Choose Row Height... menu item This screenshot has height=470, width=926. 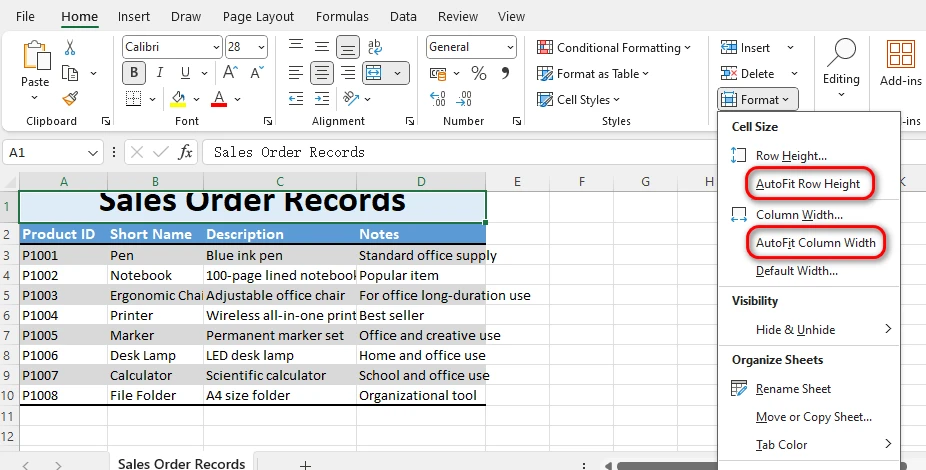tap(791, 156)
